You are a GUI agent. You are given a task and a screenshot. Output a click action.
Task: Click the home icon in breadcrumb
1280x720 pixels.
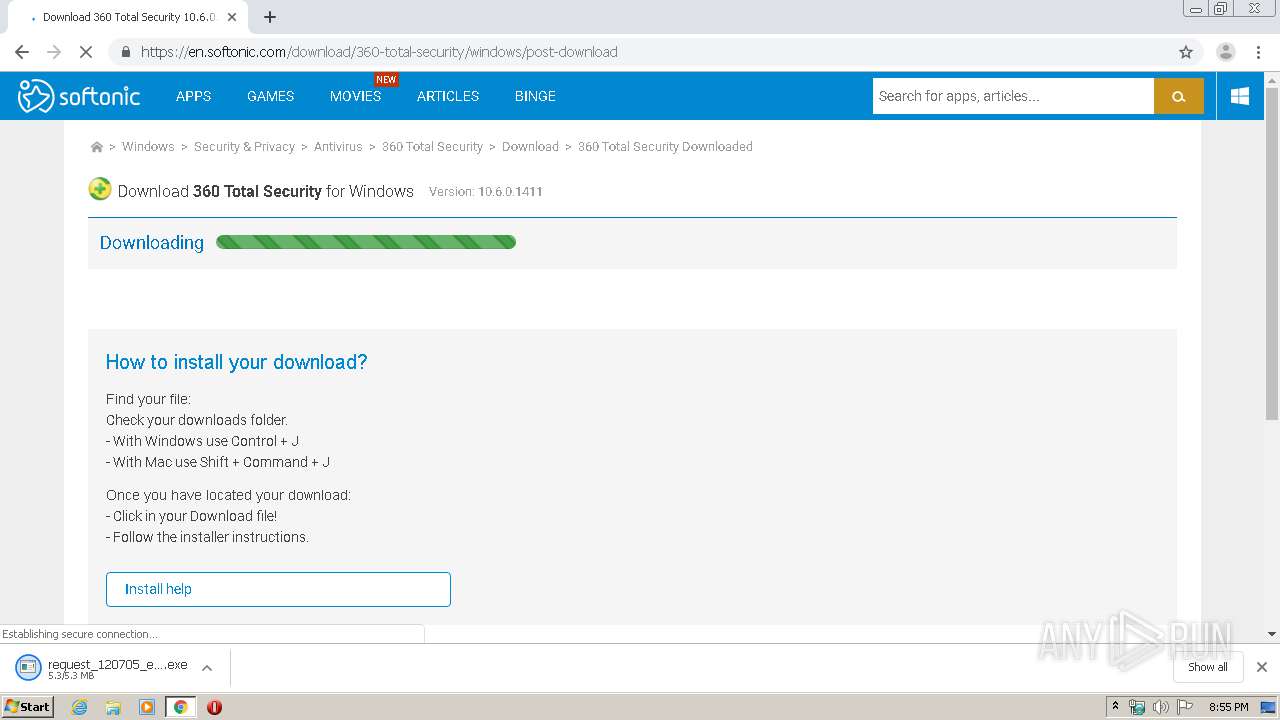tap(96, 147)
